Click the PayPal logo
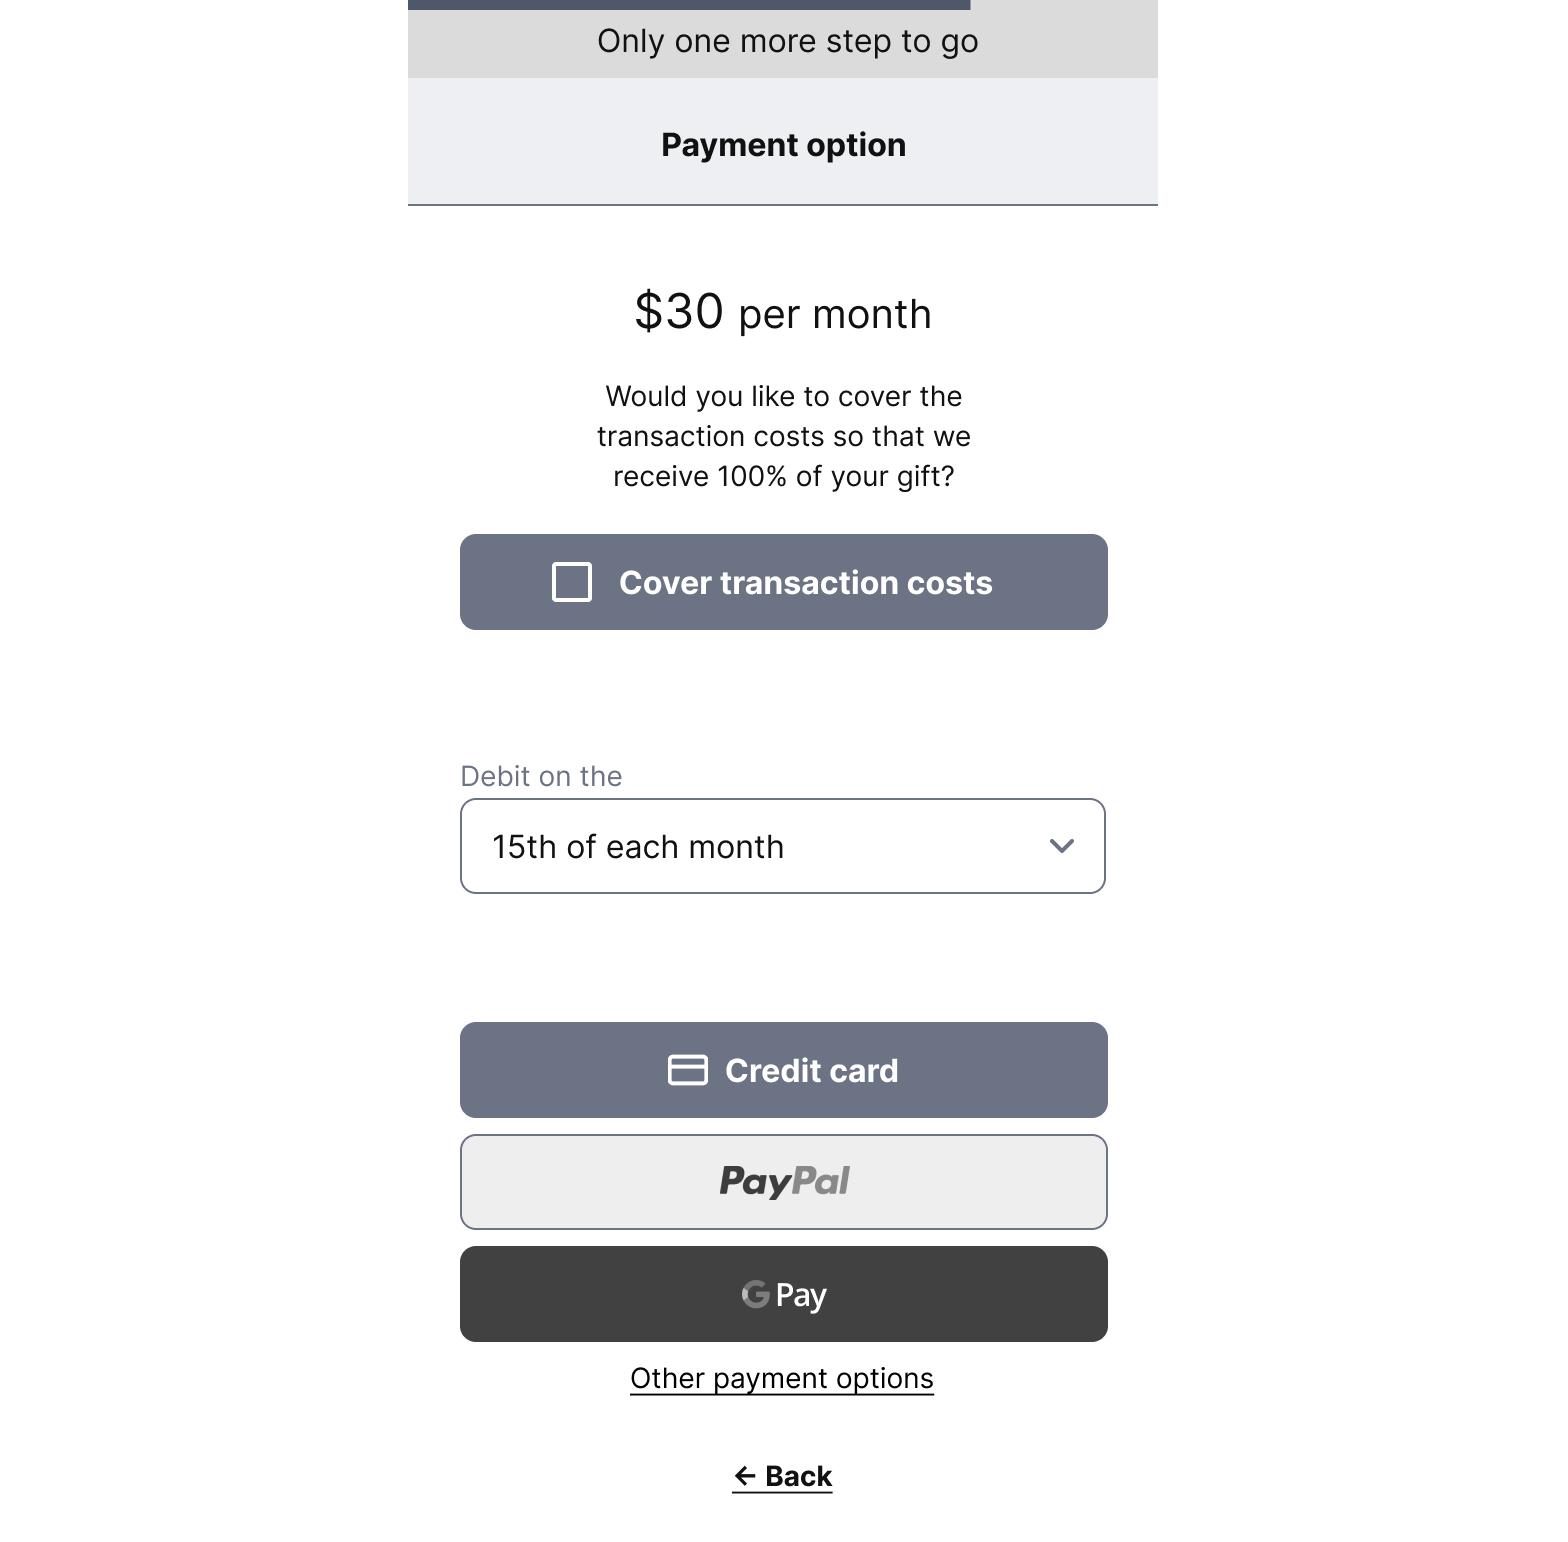This screenshot has height=1542, width=1568. point(784,1182)
